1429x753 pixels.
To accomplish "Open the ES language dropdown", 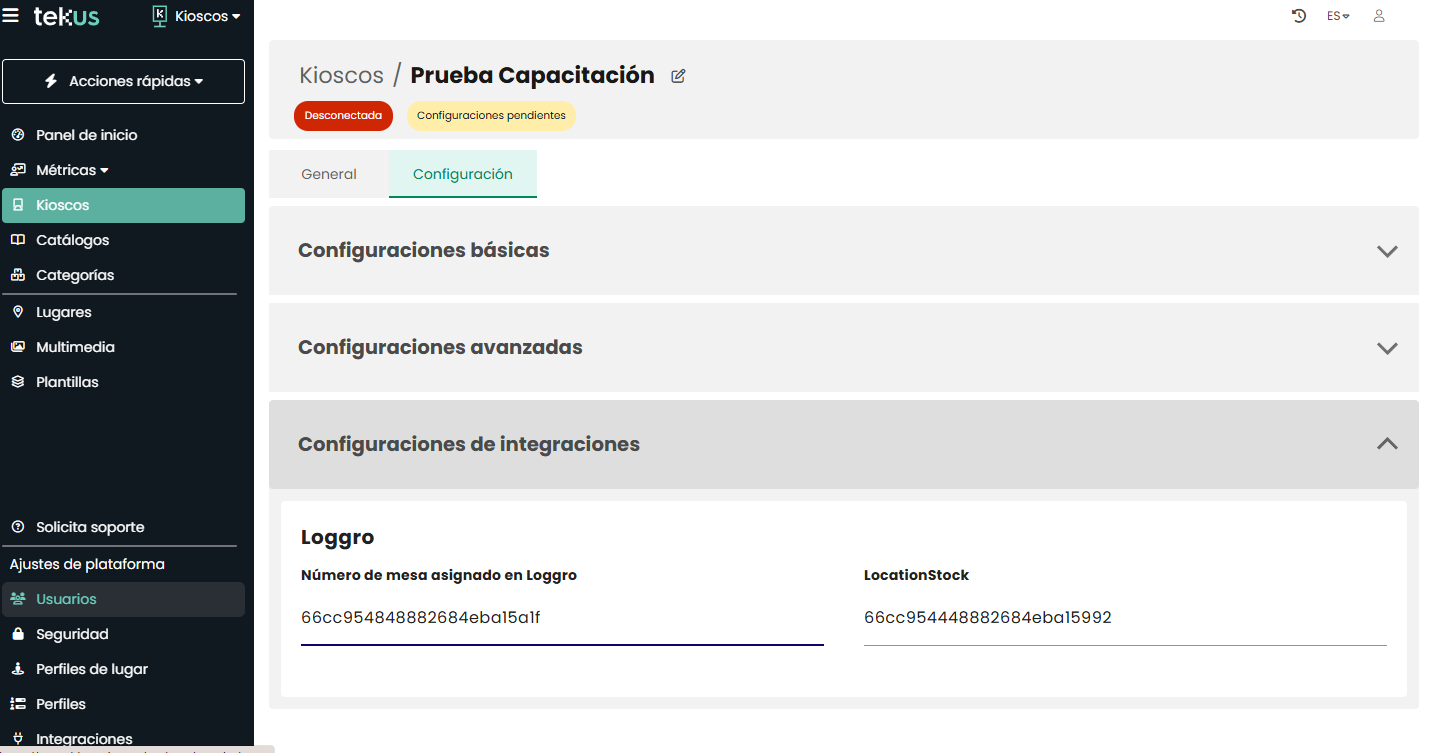I will tap(1338, 16).
